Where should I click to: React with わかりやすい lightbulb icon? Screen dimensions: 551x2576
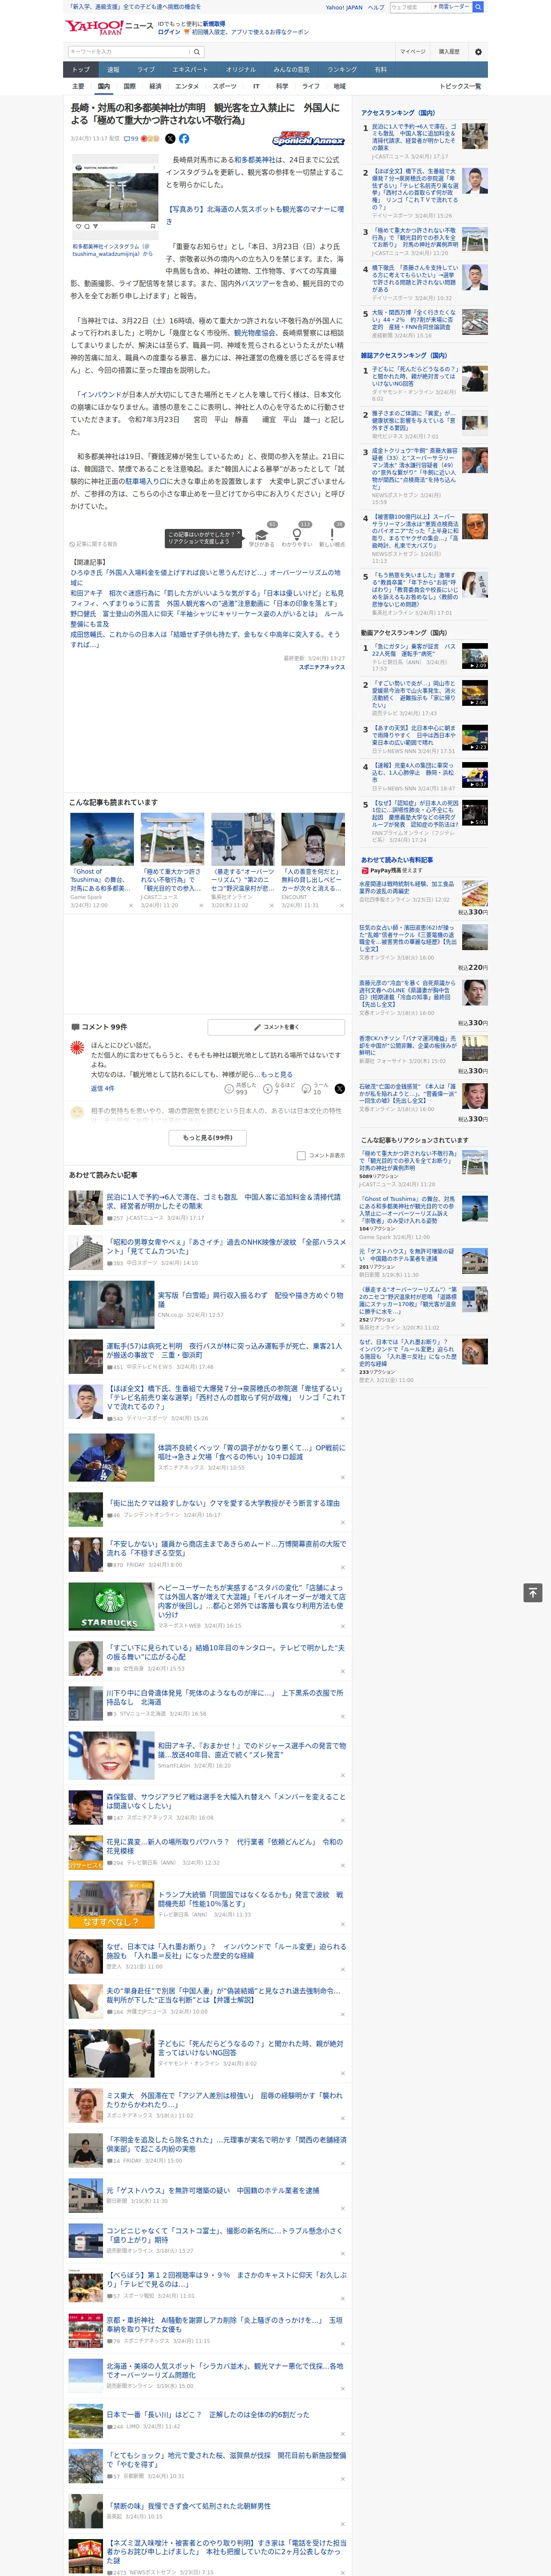[x=297, y=536]
